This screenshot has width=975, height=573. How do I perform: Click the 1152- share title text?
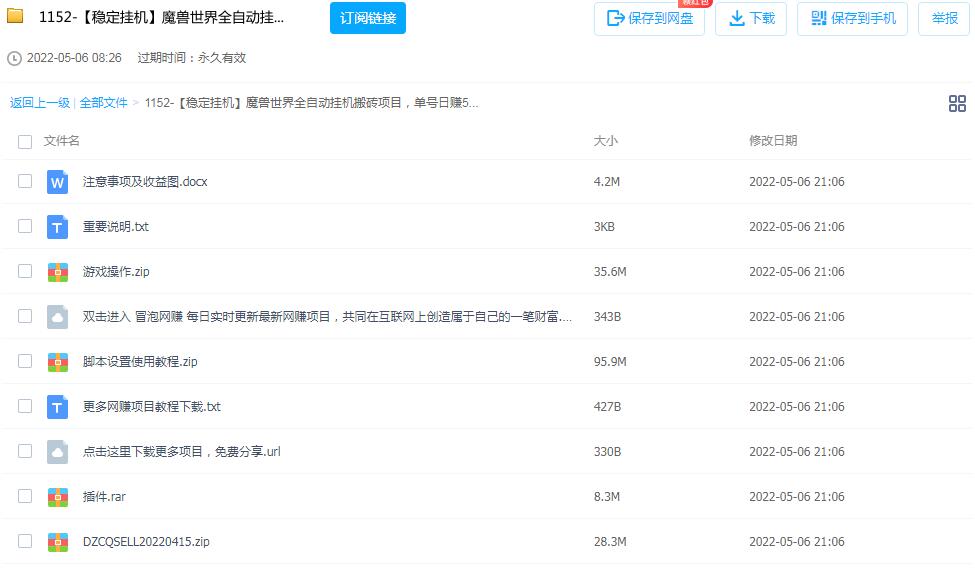(x=162, y=17)
